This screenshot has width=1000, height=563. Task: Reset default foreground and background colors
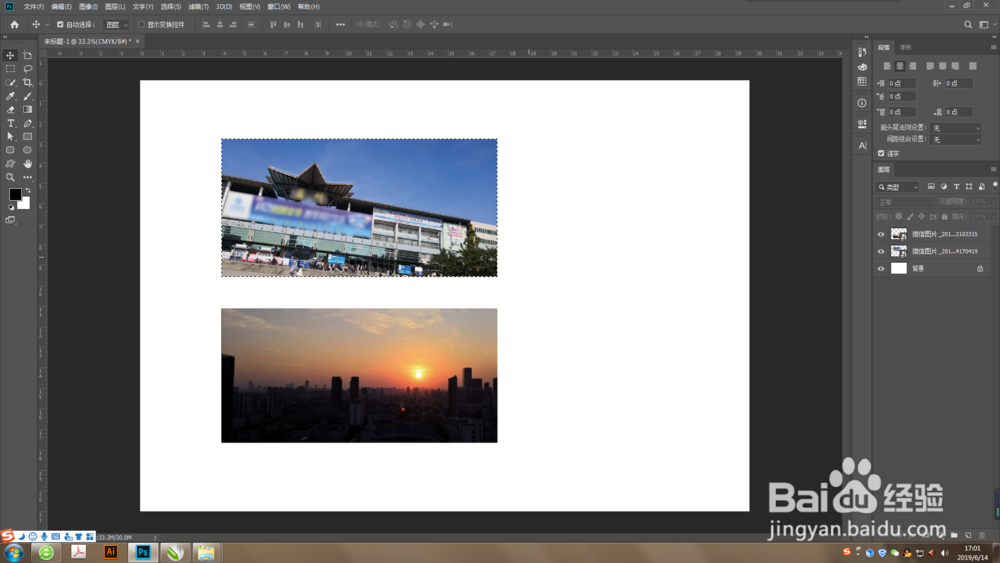pyautogui.click(x=11, y=207)
